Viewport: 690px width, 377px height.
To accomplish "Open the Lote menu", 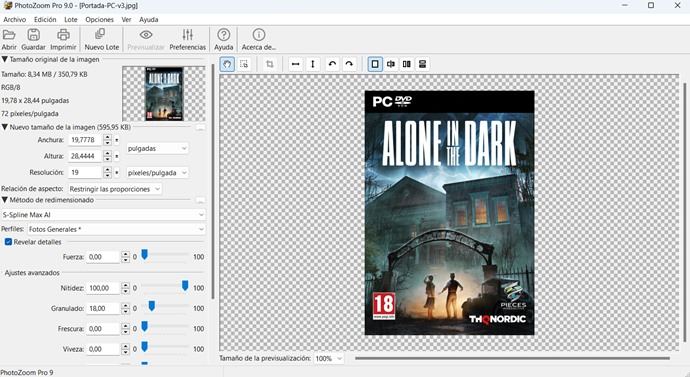I will click(70, 19).
